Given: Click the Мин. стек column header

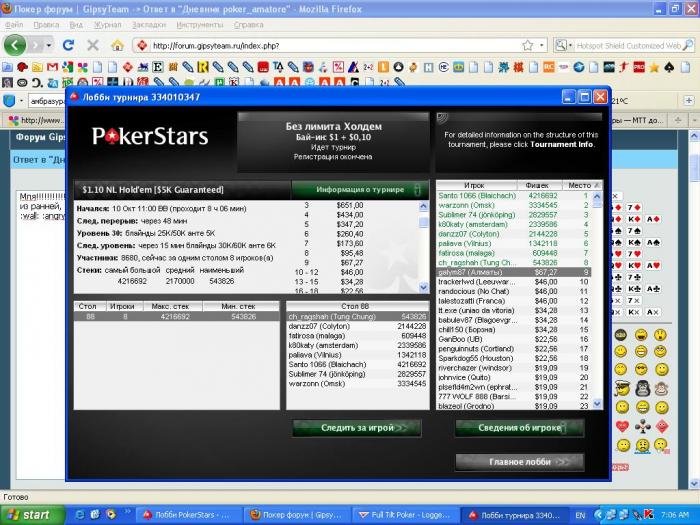Looking at the screenshot, I should [x=241, y=306].
